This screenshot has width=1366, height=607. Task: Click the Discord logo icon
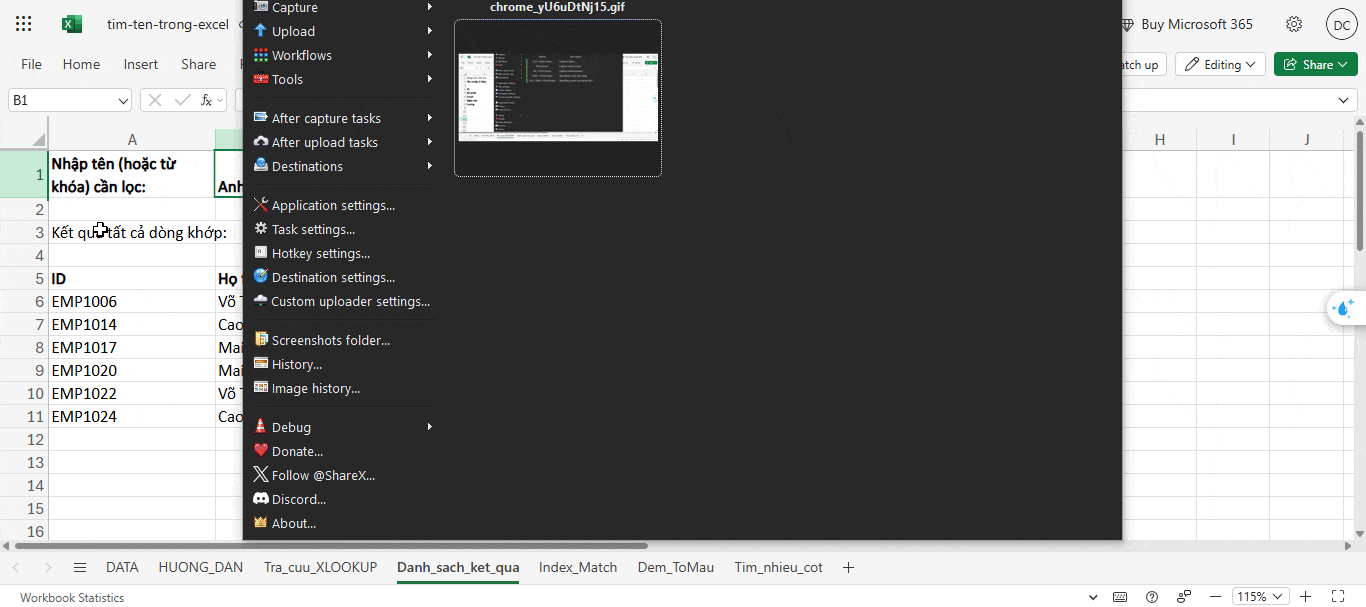[261, 499]
